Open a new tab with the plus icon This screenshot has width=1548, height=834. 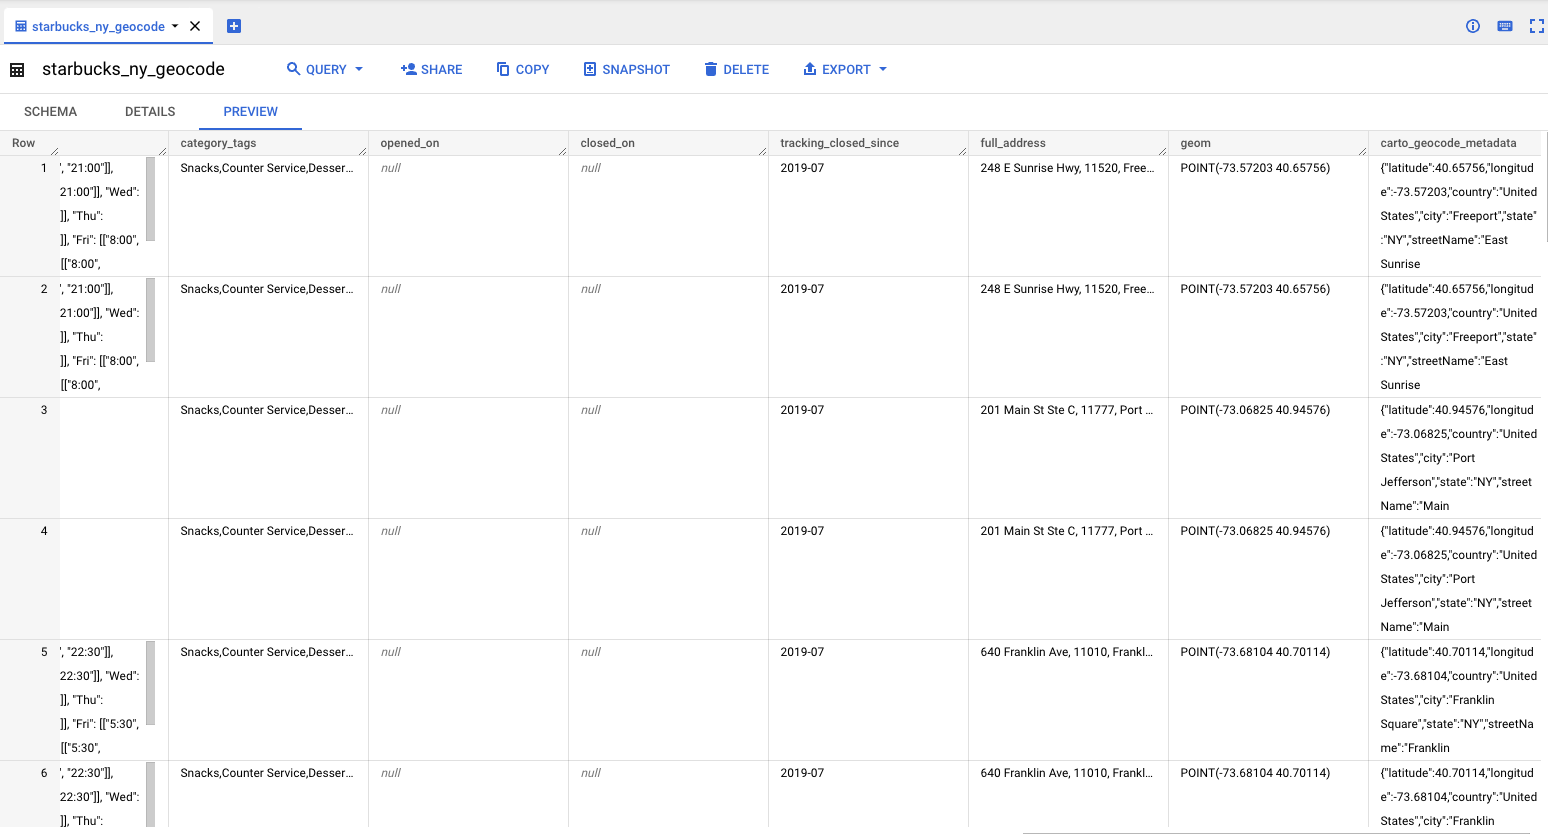234,26
